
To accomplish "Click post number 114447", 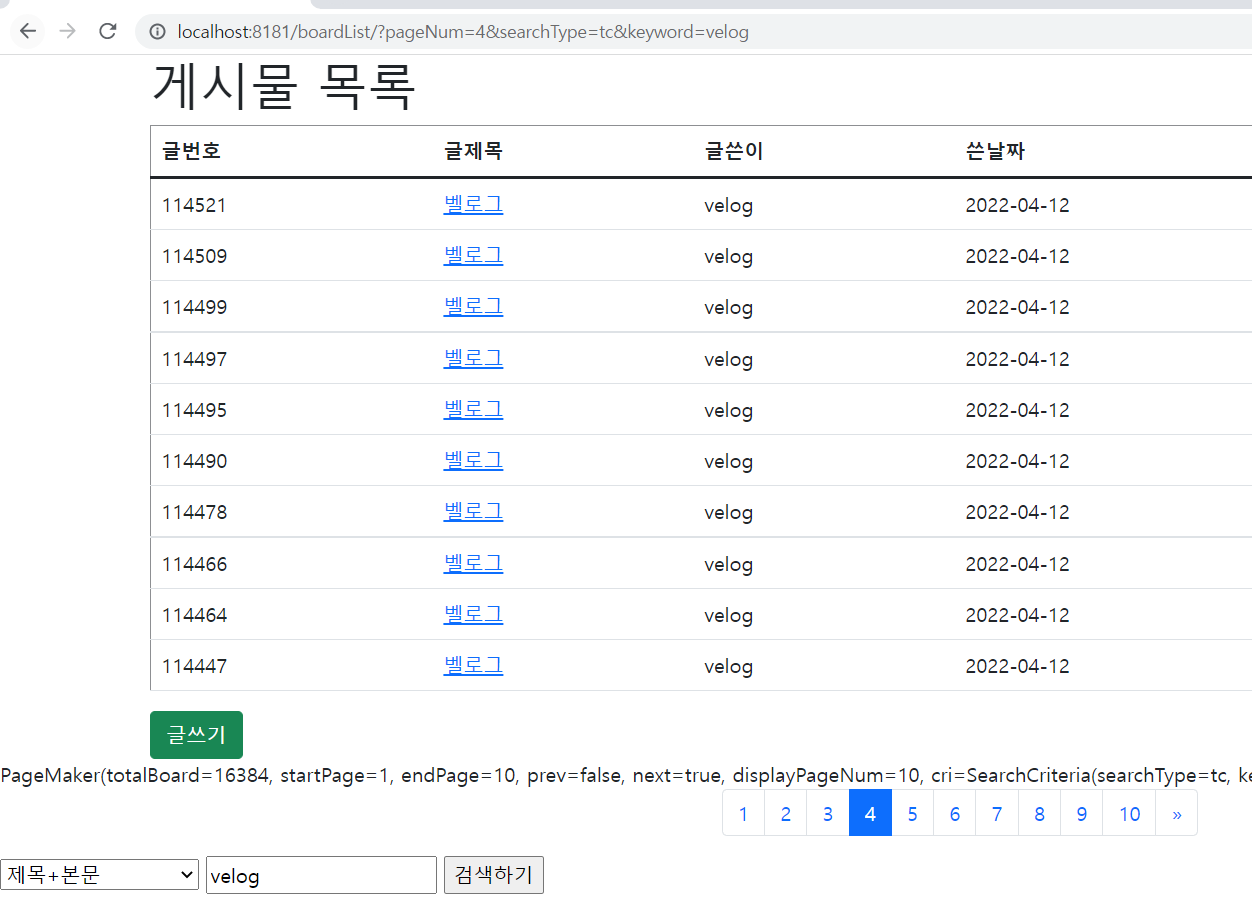I will click(194, 666).
